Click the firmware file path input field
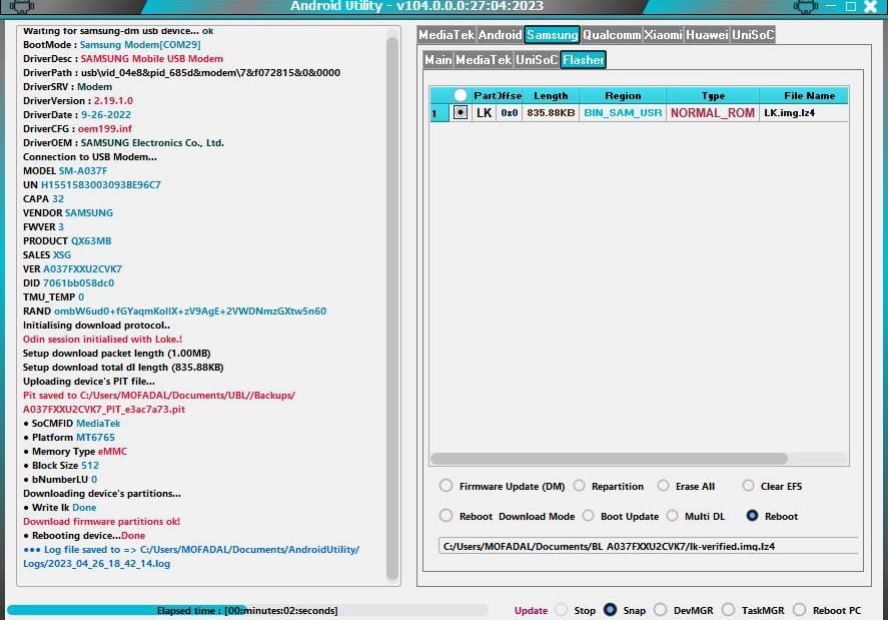The image size is (888, 620). coord(648,546)
